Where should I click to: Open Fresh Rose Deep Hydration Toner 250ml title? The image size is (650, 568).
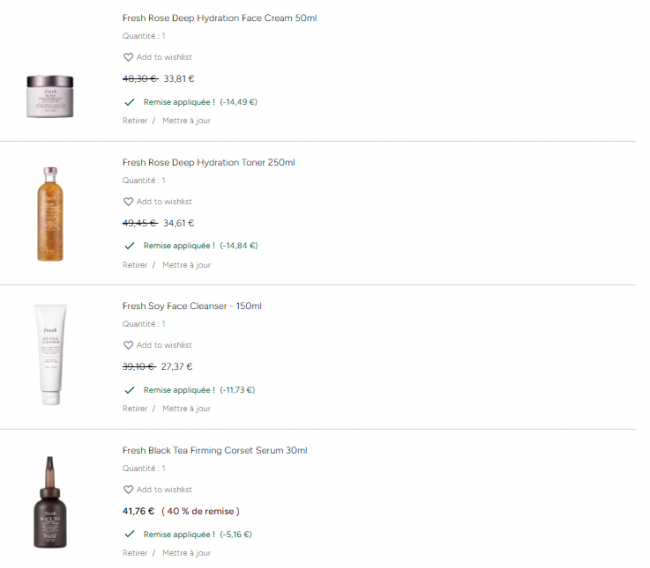click(x=208, y=163)
